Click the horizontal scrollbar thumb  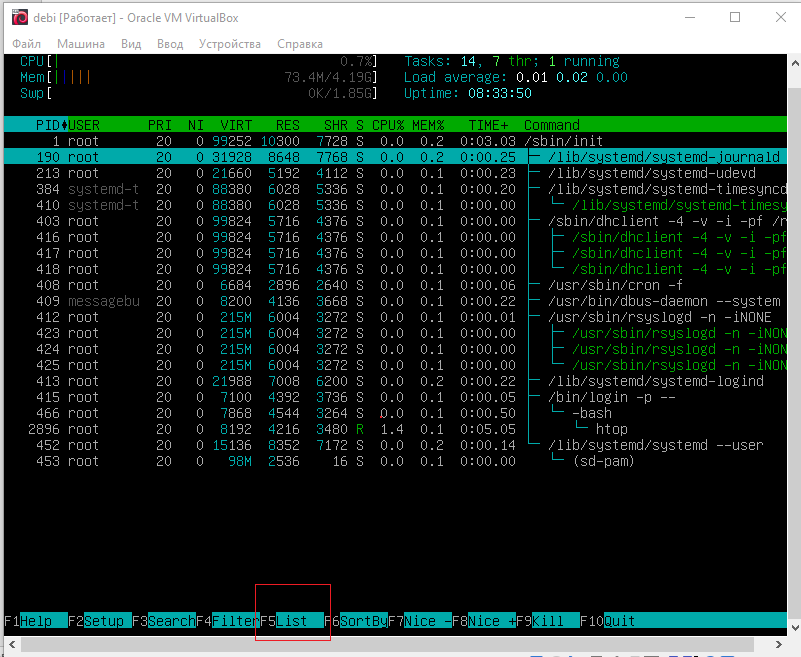click(387, 644)
